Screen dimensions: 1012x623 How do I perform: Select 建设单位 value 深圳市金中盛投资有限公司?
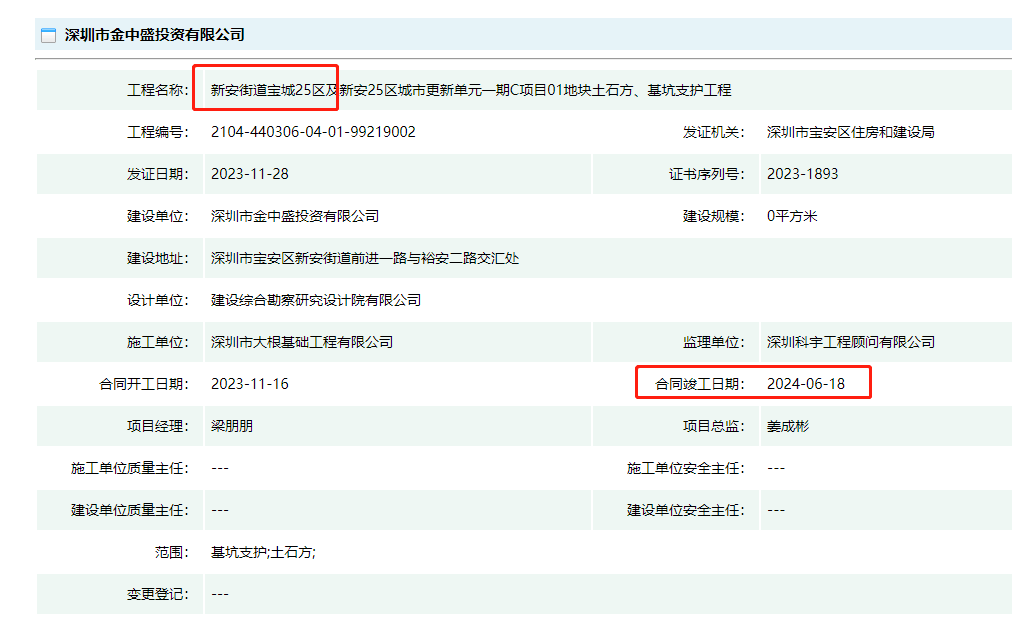click(x=295, y=216)
